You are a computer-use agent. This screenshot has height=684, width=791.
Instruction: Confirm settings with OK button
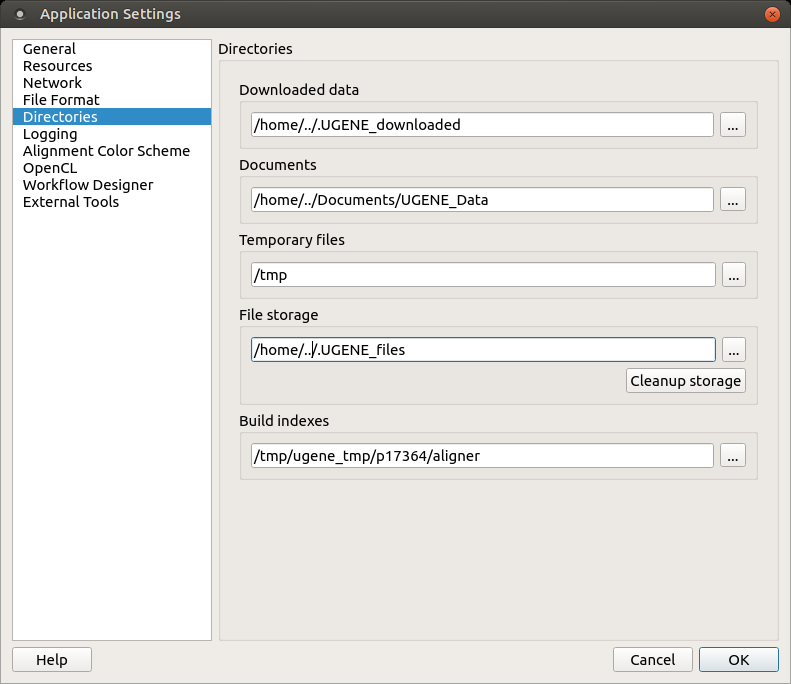tap(739, 660)
